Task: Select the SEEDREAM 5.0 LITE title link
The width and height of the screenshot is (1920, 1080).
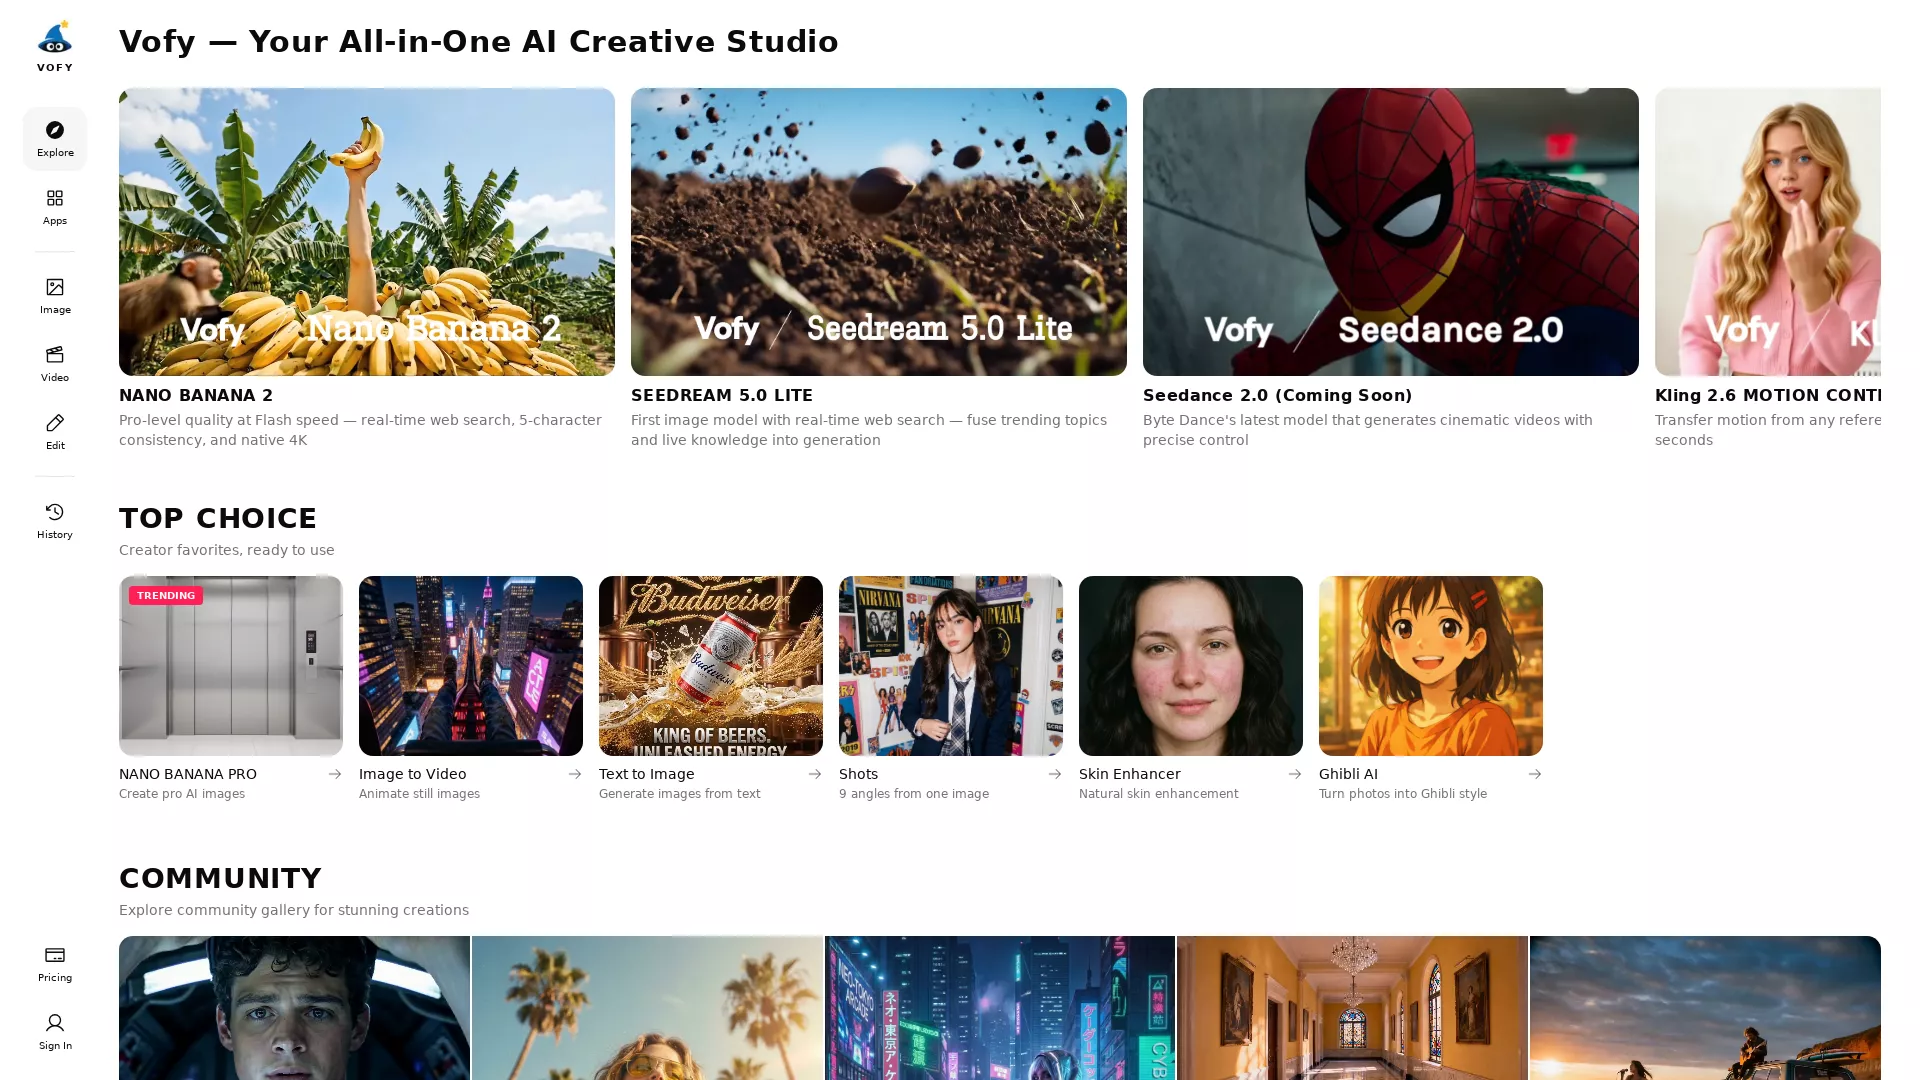Action: tap(722, 395)
